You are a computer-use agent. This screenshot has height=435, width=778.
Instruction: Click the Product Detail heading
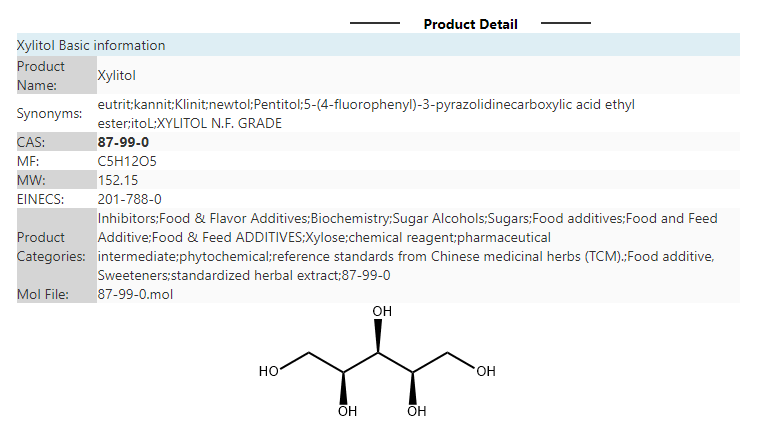coord(470,24)
